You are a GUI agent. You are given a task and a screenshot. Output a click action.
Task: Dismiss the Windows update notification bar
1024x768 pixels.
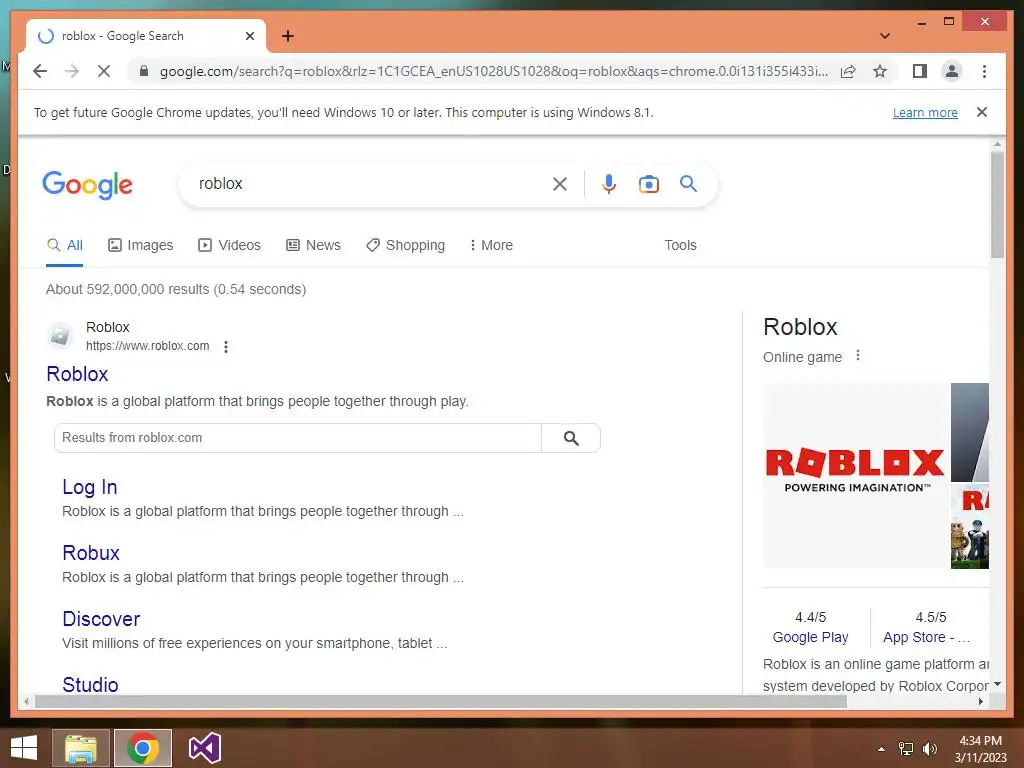pyautogui.click(x=982, y=112)
